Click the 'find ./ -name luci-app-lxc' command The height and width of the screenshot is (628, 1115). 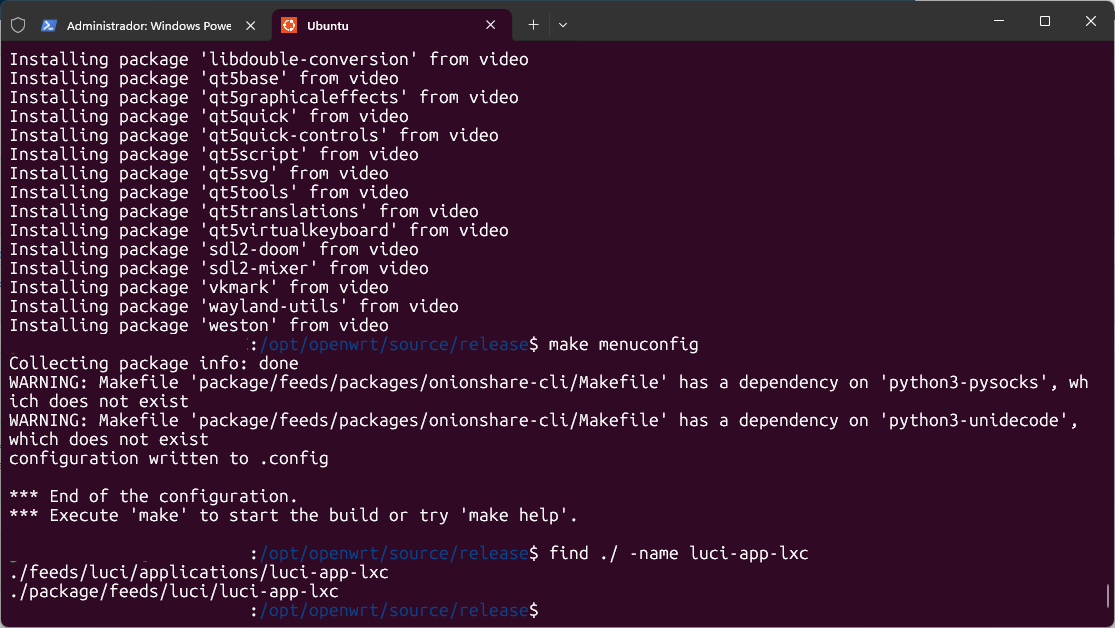coord(678,554)
